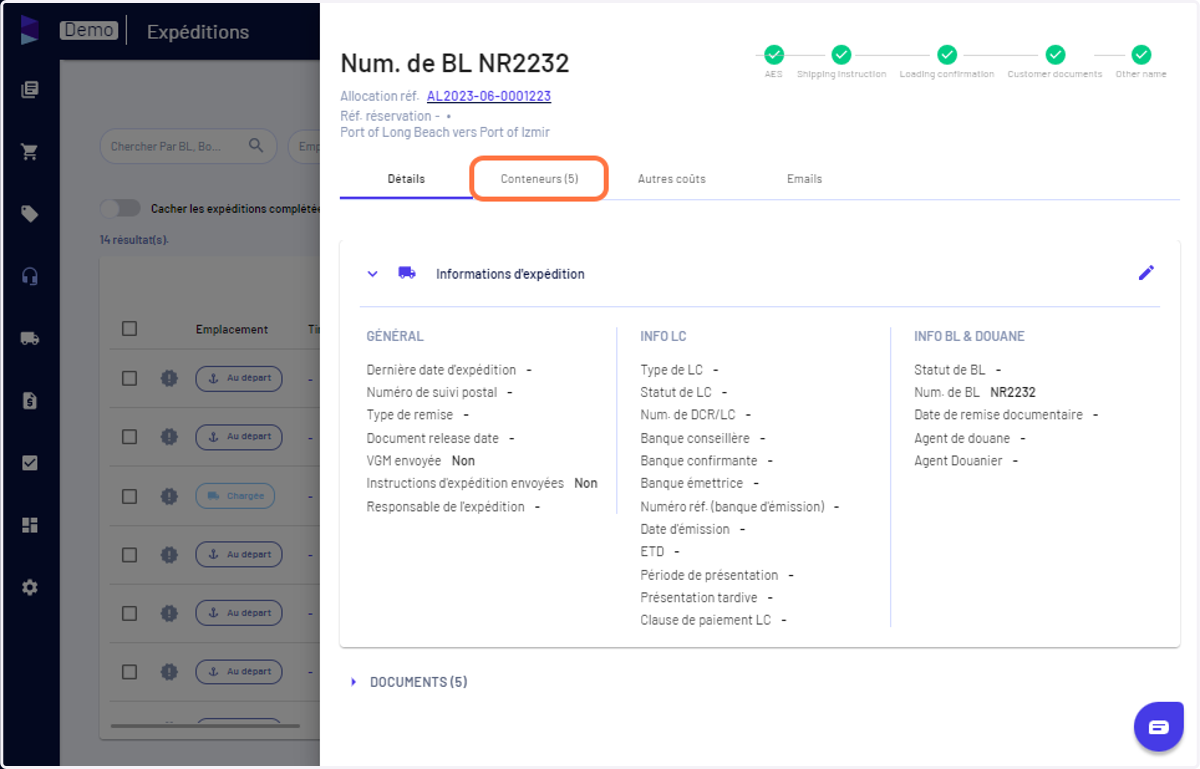Click the NR2232 value under Info BL & Douane
Image resolution: width=1200 pixels, height=769 pixels.
(x=1013, y=392)
